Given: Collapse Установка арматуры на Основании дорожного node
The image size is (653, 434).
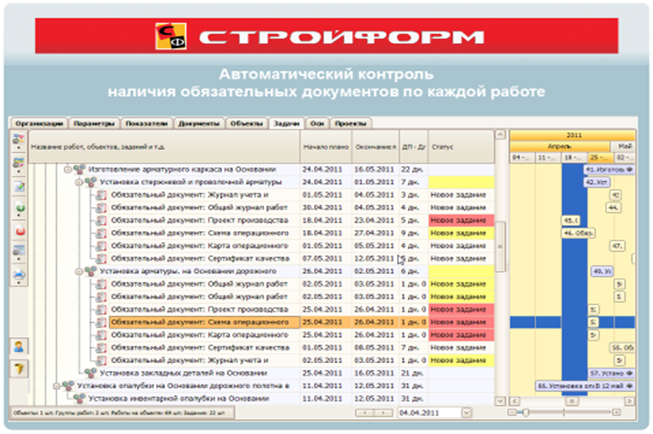Looking at the screenshot, I should (79, 272).
